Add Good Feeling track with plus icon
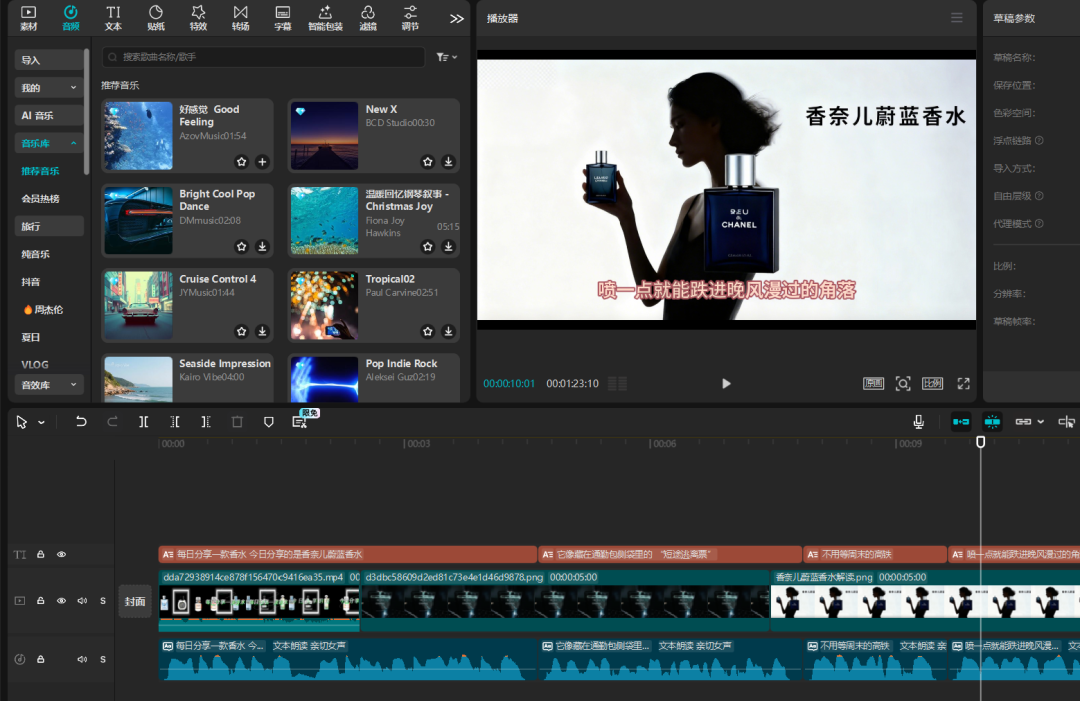Screen dimensions: 1080x701 (x=262, y=161)
